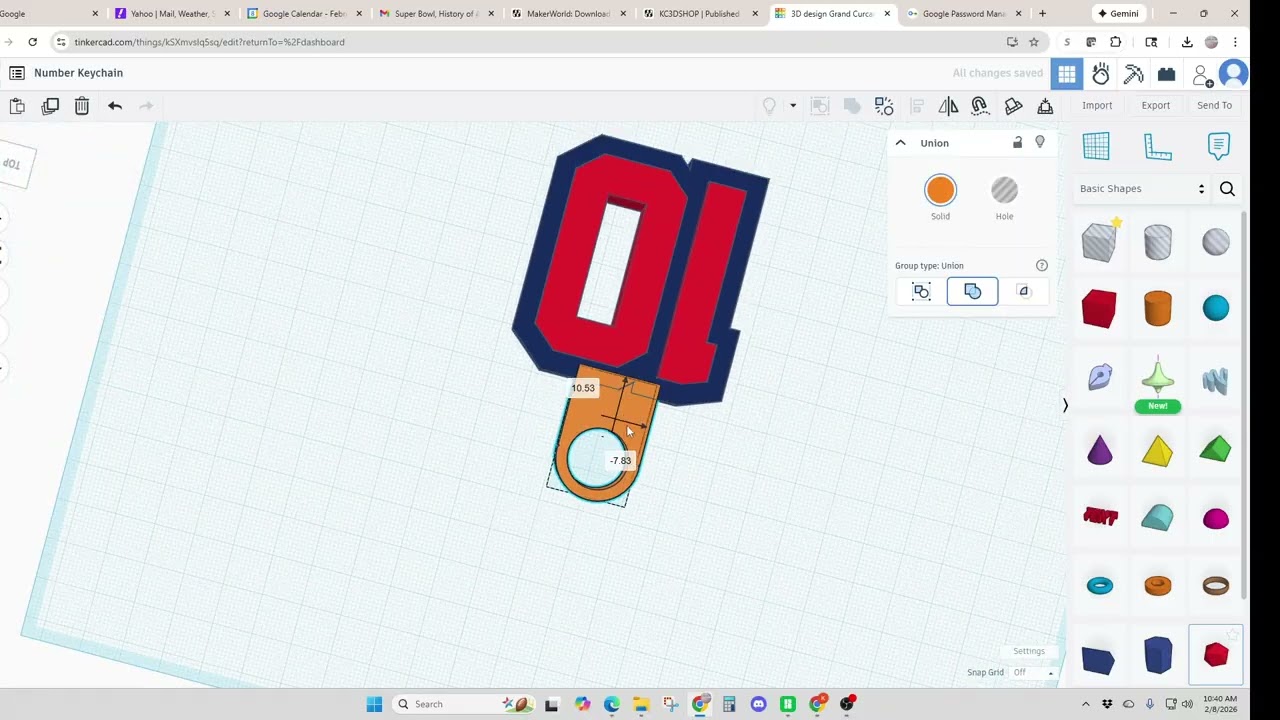Open the workplane Settings link
1280x720 pixels.
tap(1028, 651)
